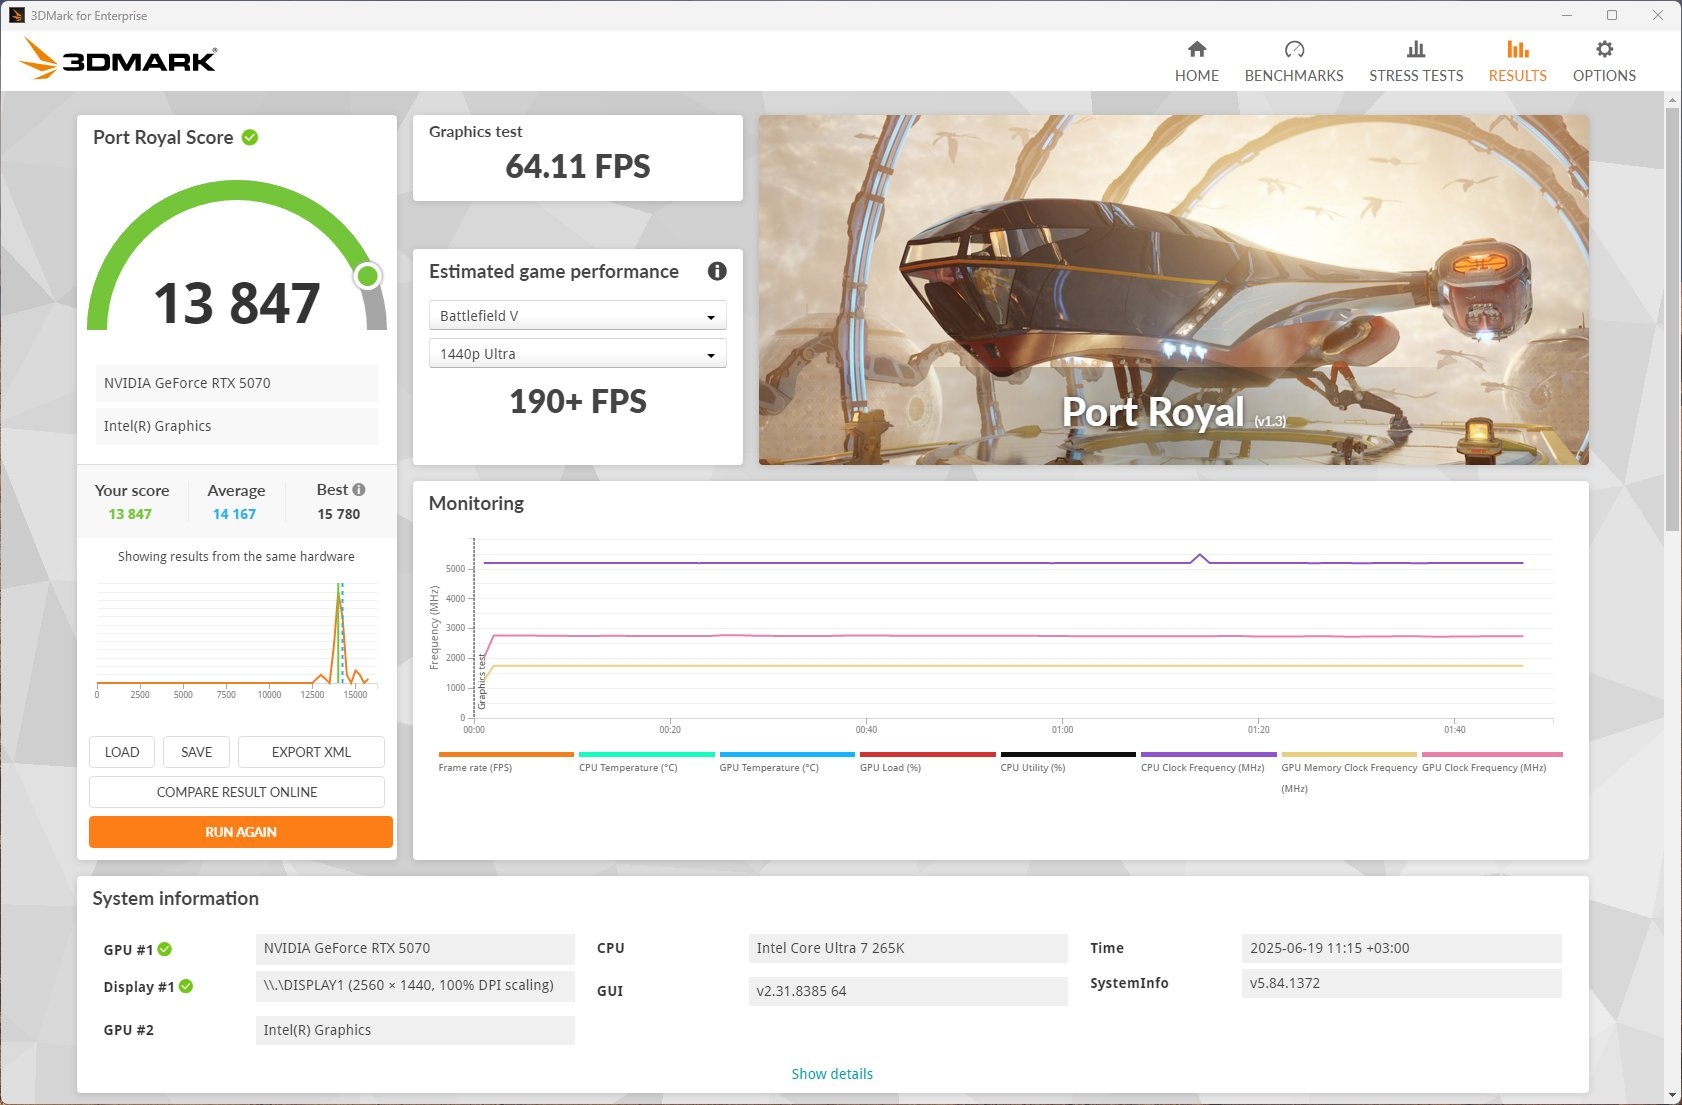Click the Intel Core Ultra 7 265K CPU field
This screenshot has width=1682, height=1105.
click(908, 948)
